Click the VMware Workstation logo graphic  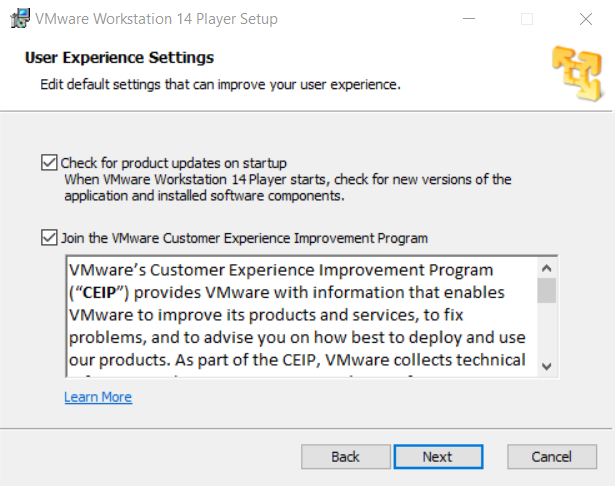pos(577,73)
